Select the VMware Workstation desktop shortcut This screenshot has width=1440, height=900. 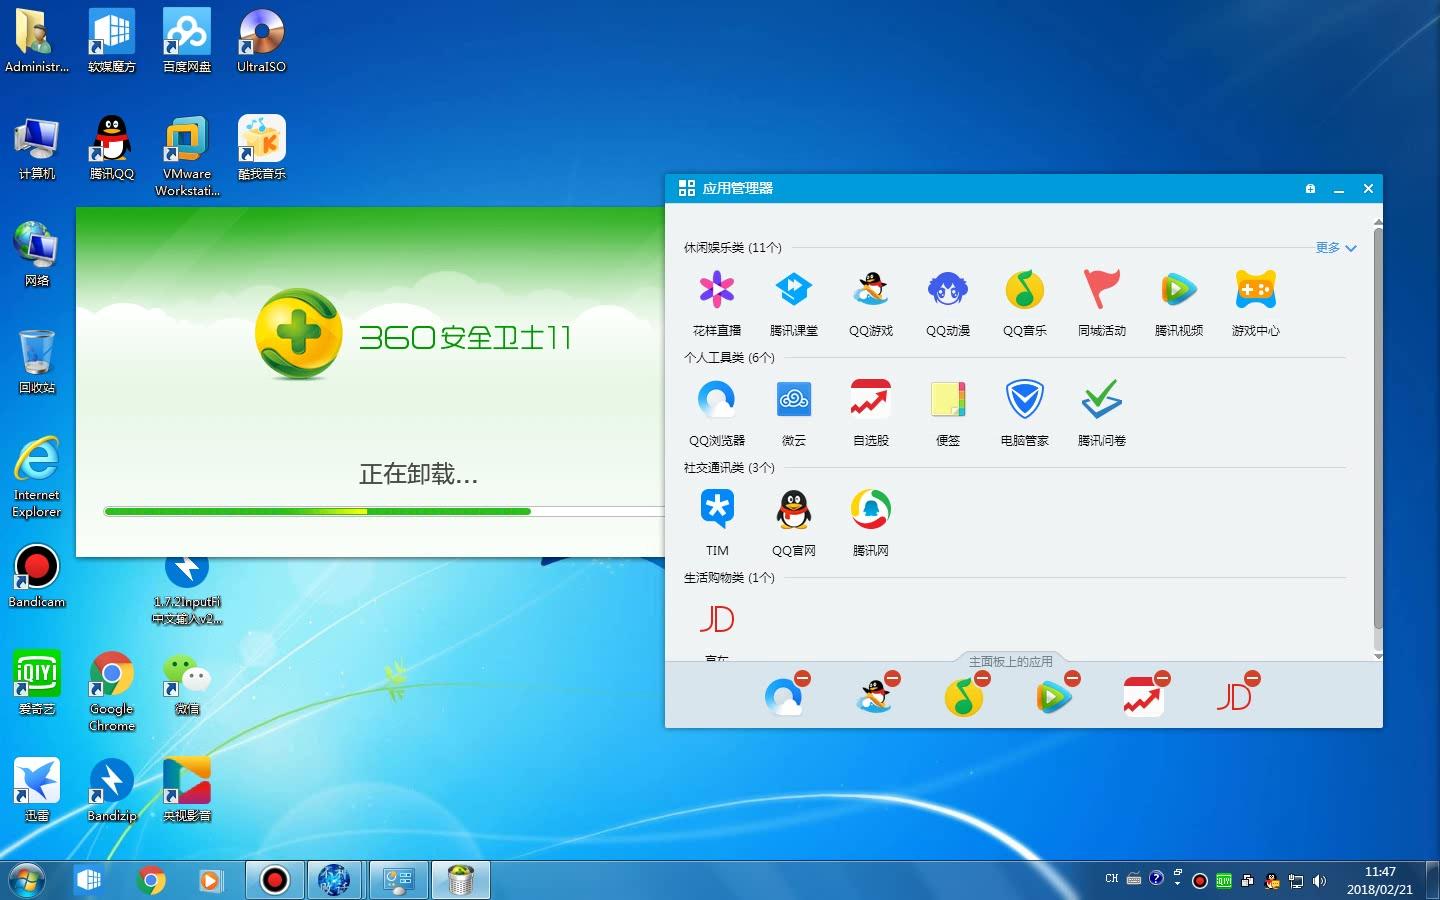coord(187,156)
